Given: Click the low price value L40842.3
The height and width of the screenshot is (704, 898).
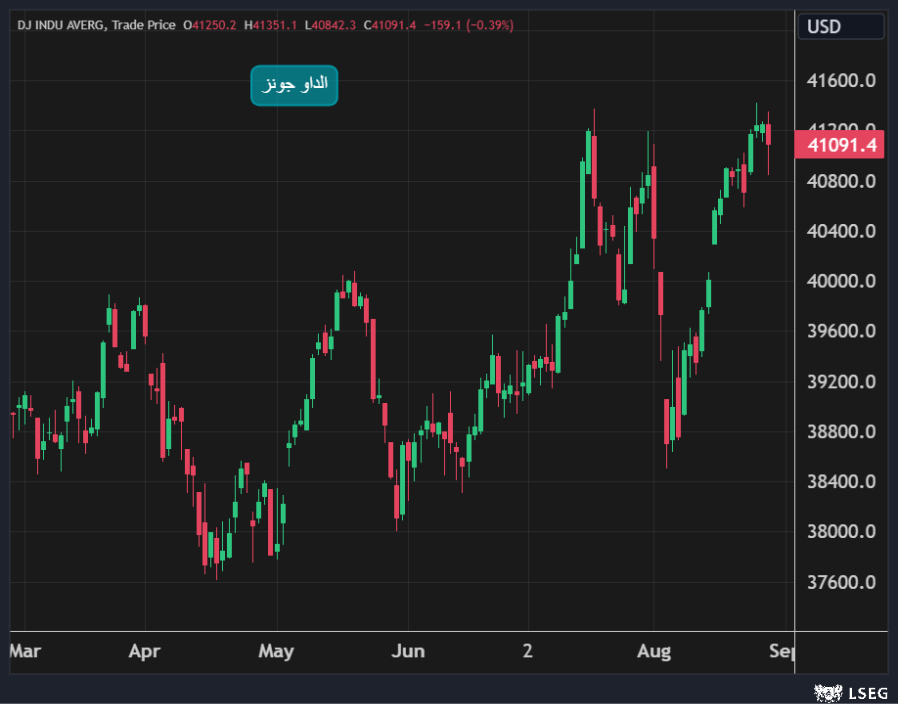Looking at the screenshot, I should tap(332, 24).
